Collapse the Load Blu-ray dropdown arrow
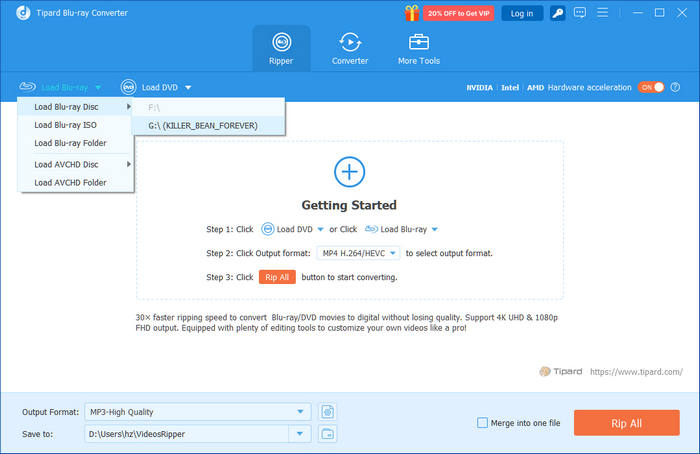The width and height of the screenshot is (700, 454). (98, 87)
